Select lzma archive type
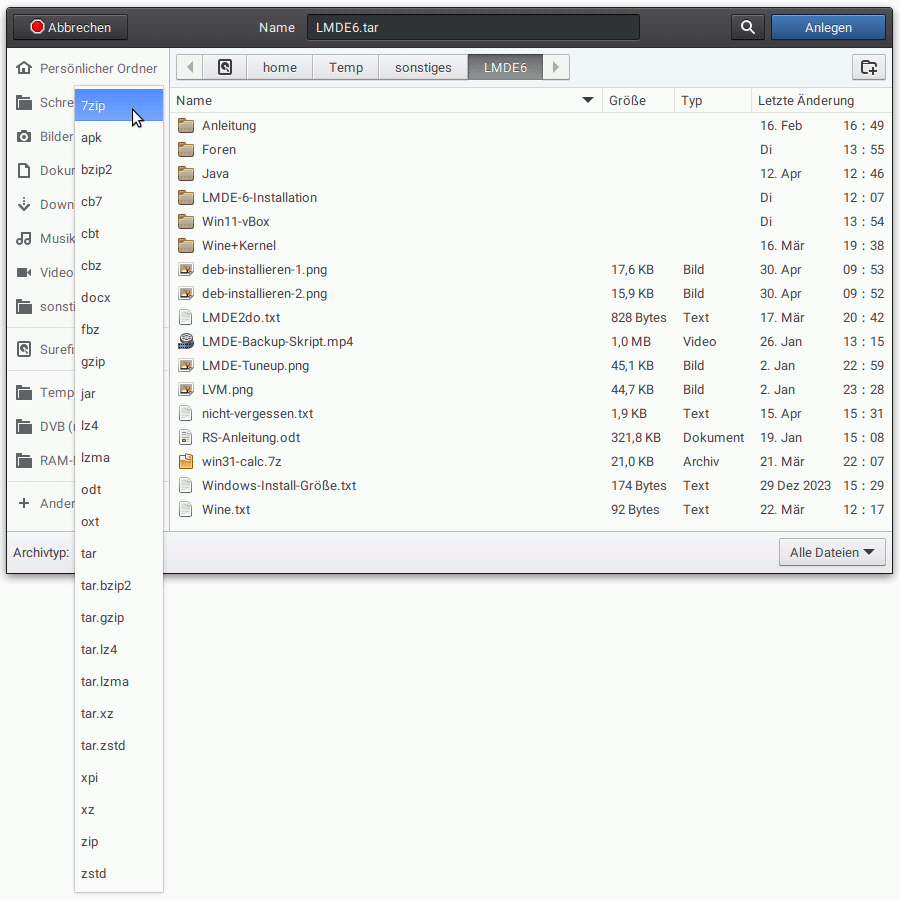This screenshot has height=900, width=900. pos(119,458)
